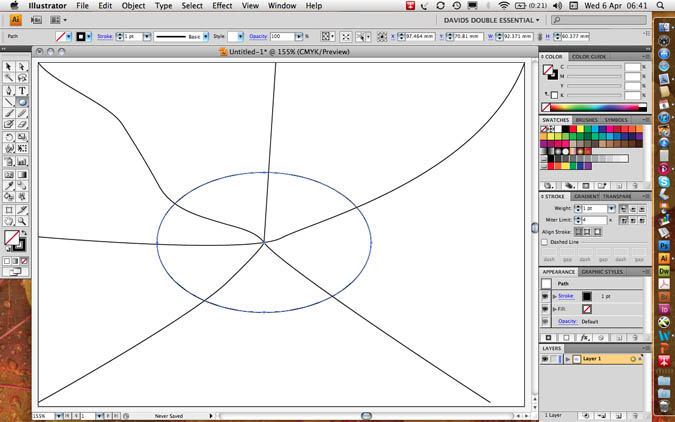Open the DAVIDS DOUBLE ESSENTIAL workspace dropdown
Image resolution: width=675 pixels, height=422 pixels.
[492, 19]
